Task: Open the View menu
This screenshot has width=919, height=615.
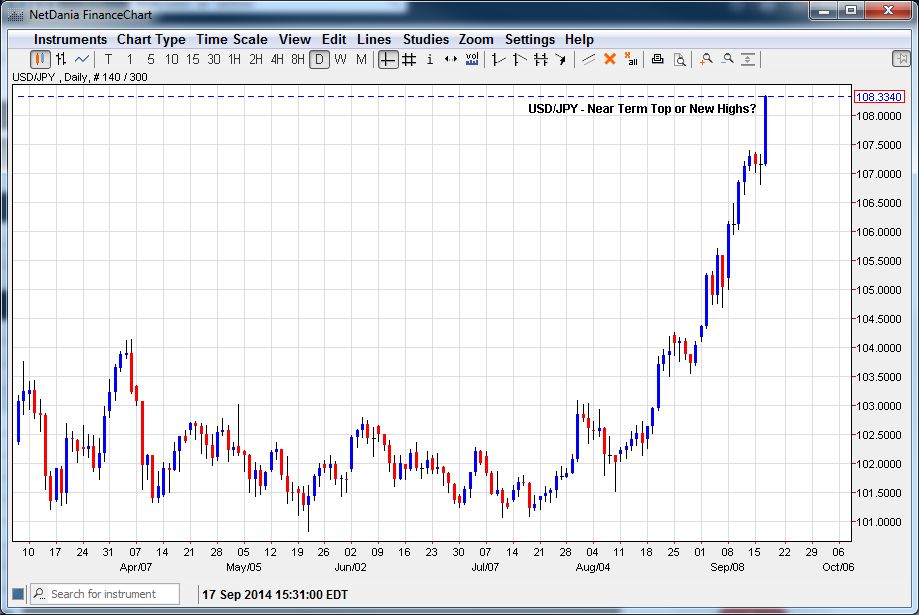Action: pyautogui.click(x=295, y=39)
